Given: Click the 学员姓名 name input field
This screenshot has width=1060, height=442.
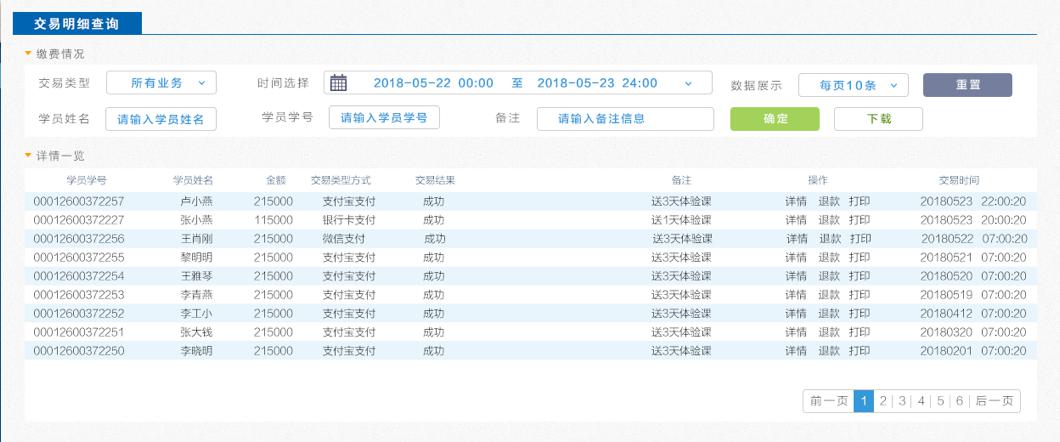Looking at the screenshot, I should pyautogui.click(x=161, y=119).
